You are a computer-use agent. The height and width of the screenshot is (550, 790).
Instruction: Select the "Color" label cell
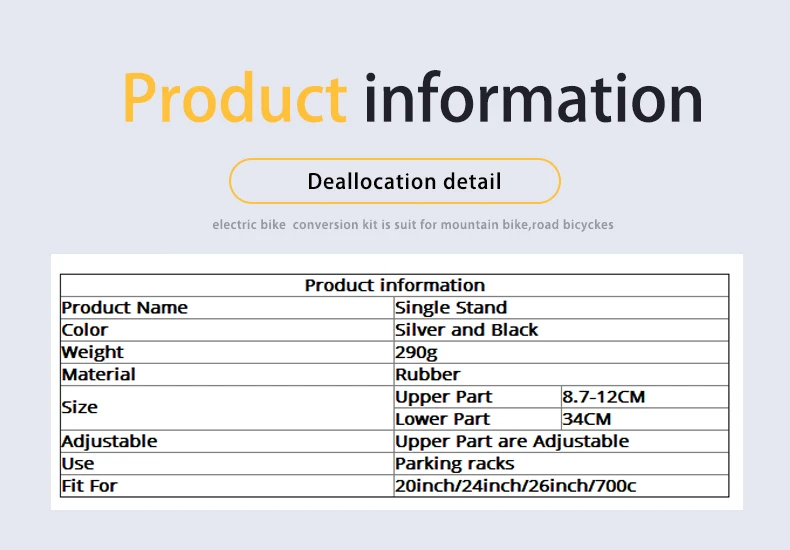(x=227, y=330)
